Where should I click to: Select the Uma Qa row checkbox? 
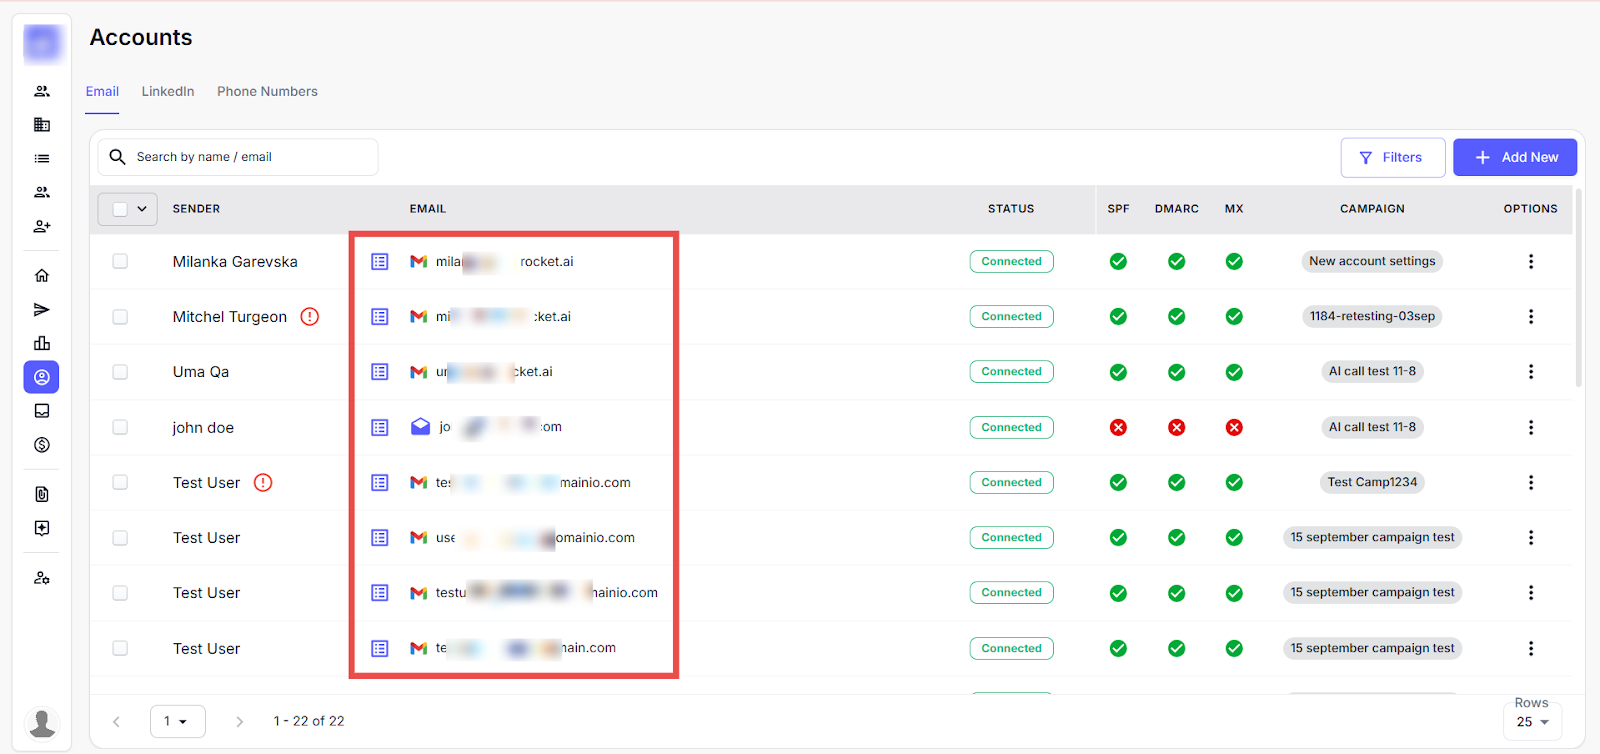click(120, 372)
